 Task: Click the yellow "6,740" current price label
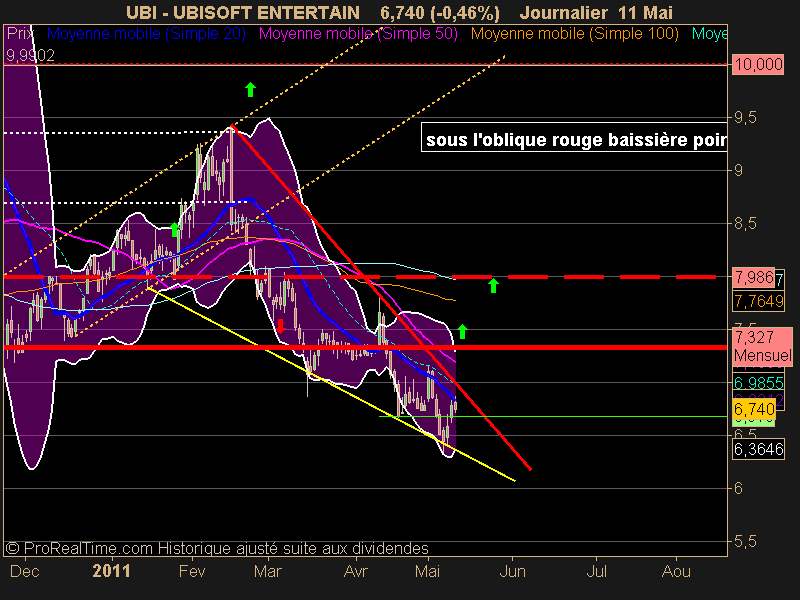coord(754,409)
